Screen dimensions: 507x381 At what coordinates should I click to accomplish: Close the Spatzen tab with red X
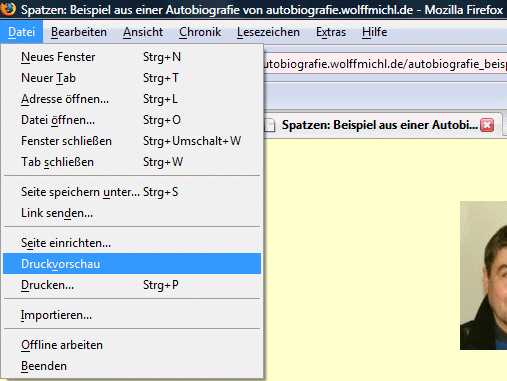pyautogui.click(x=487, y=125)
